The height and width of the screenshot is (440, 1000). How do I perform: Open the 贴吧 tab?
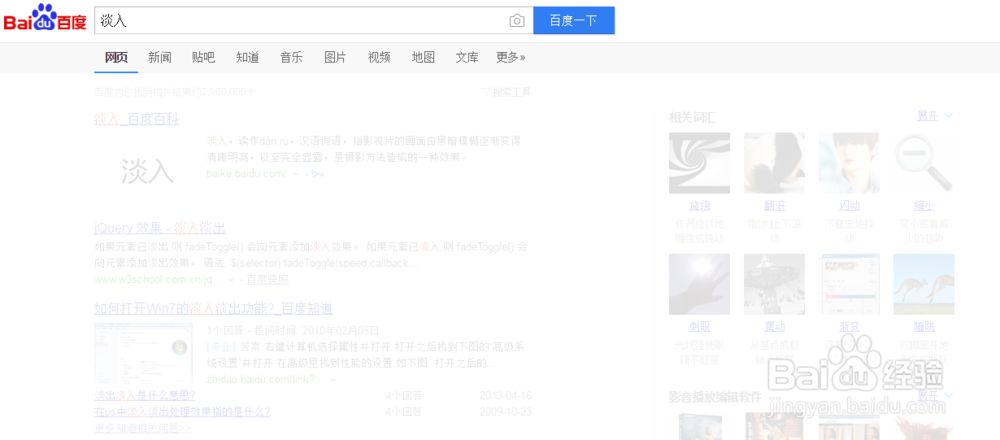203,57
